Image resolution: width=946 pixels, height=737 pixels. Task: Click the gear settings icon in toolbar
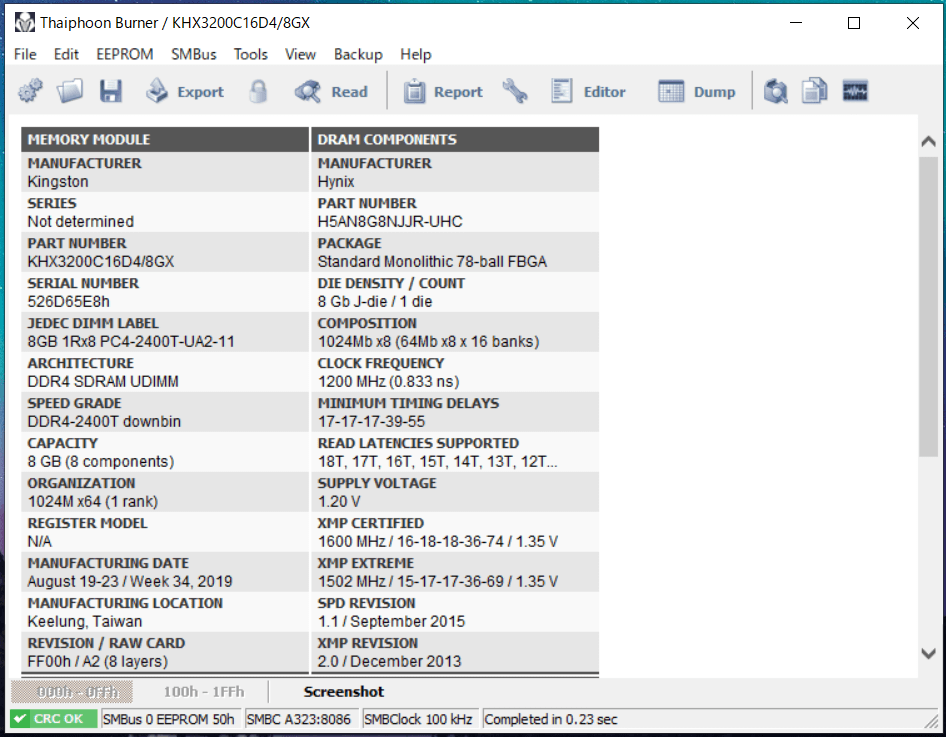[30, 92]
